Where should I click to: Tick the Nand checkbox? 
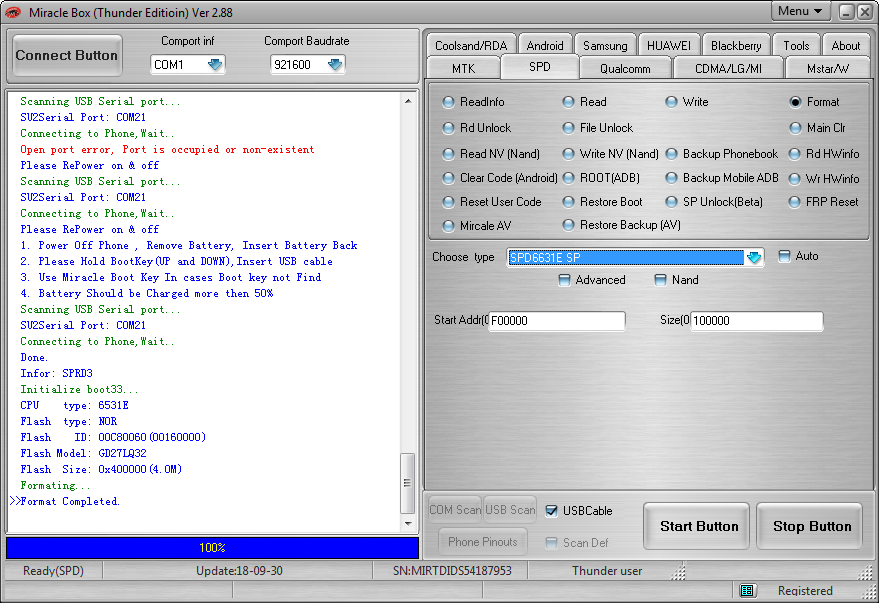pos(660,280)
